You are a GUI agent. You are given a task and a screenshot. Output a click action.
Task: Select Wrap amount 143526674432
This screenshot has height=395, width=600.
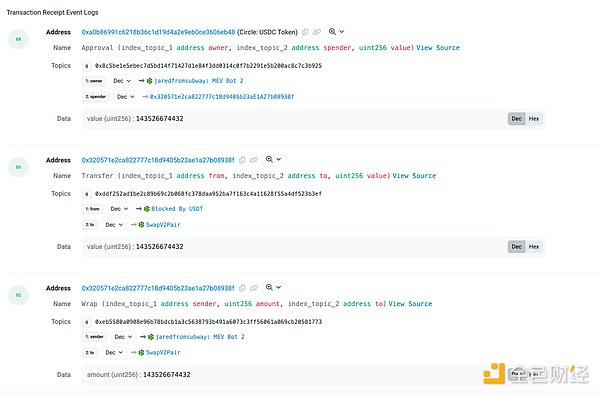(166, 375)
